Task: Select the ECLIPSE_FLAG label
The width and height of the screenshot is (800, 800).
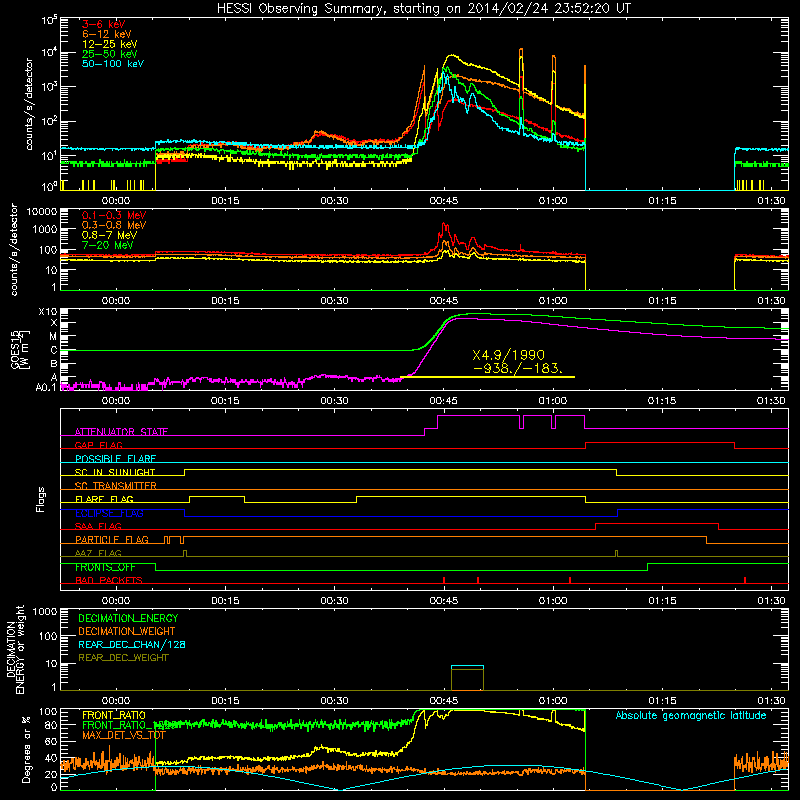Action: coord(109,513)
